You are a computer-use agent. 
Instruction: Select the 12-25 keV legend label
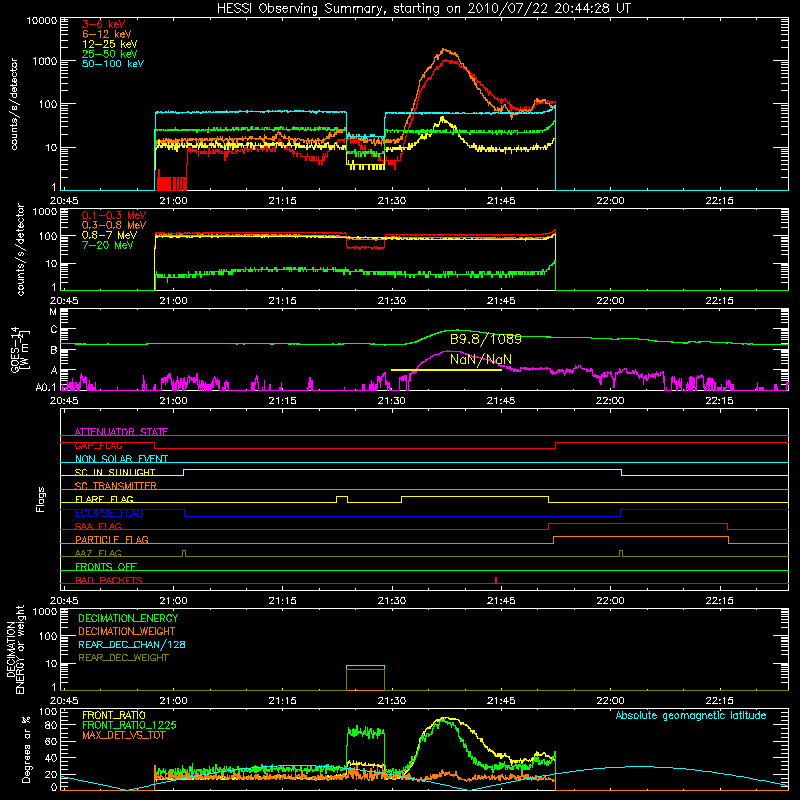tap(110, 44)
